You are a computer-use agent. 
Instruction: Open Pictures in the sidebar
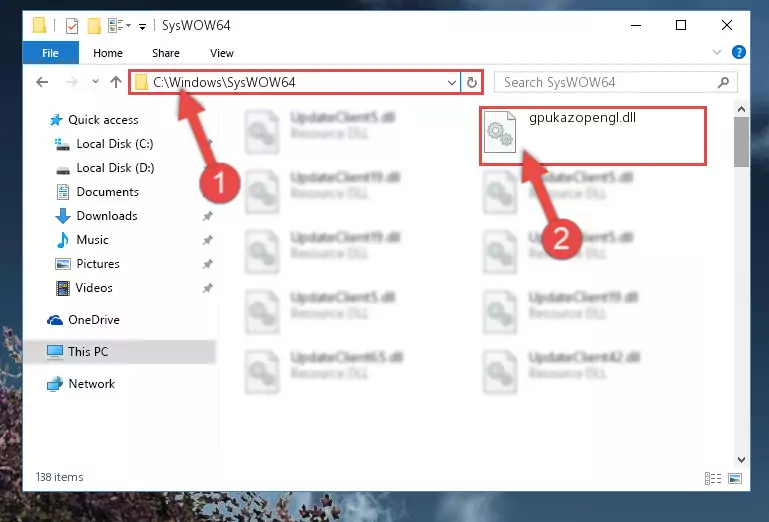coord(98,264)
